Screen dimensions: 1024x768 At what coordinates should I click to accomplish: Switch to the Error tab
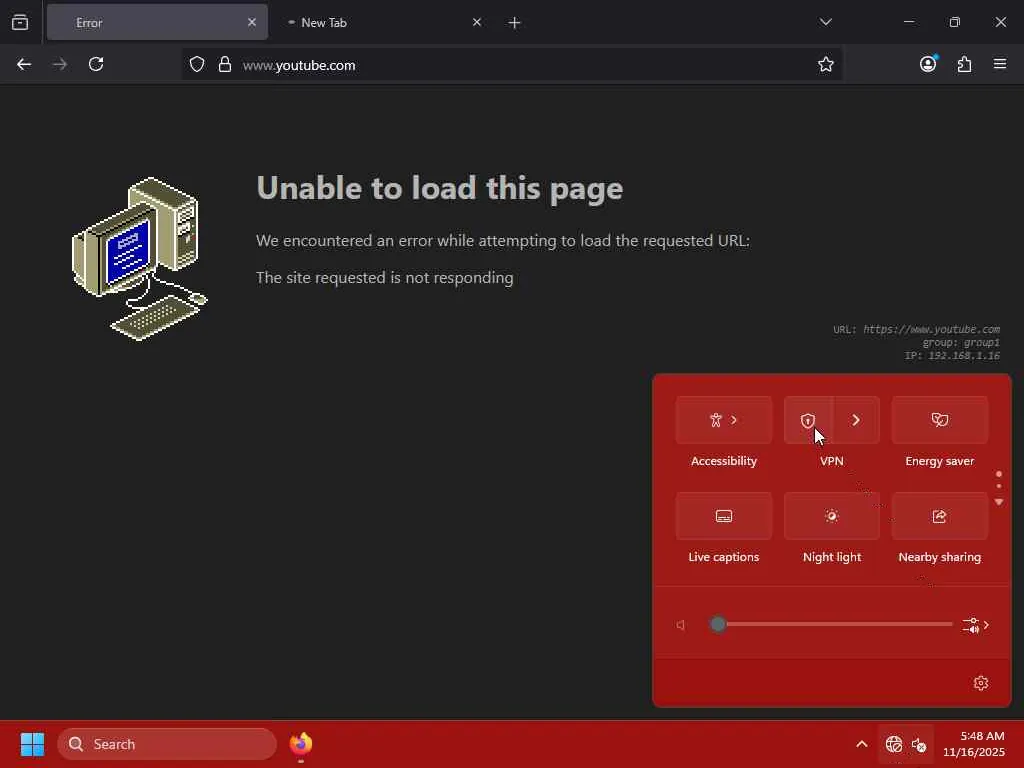(x=157, y=22)
